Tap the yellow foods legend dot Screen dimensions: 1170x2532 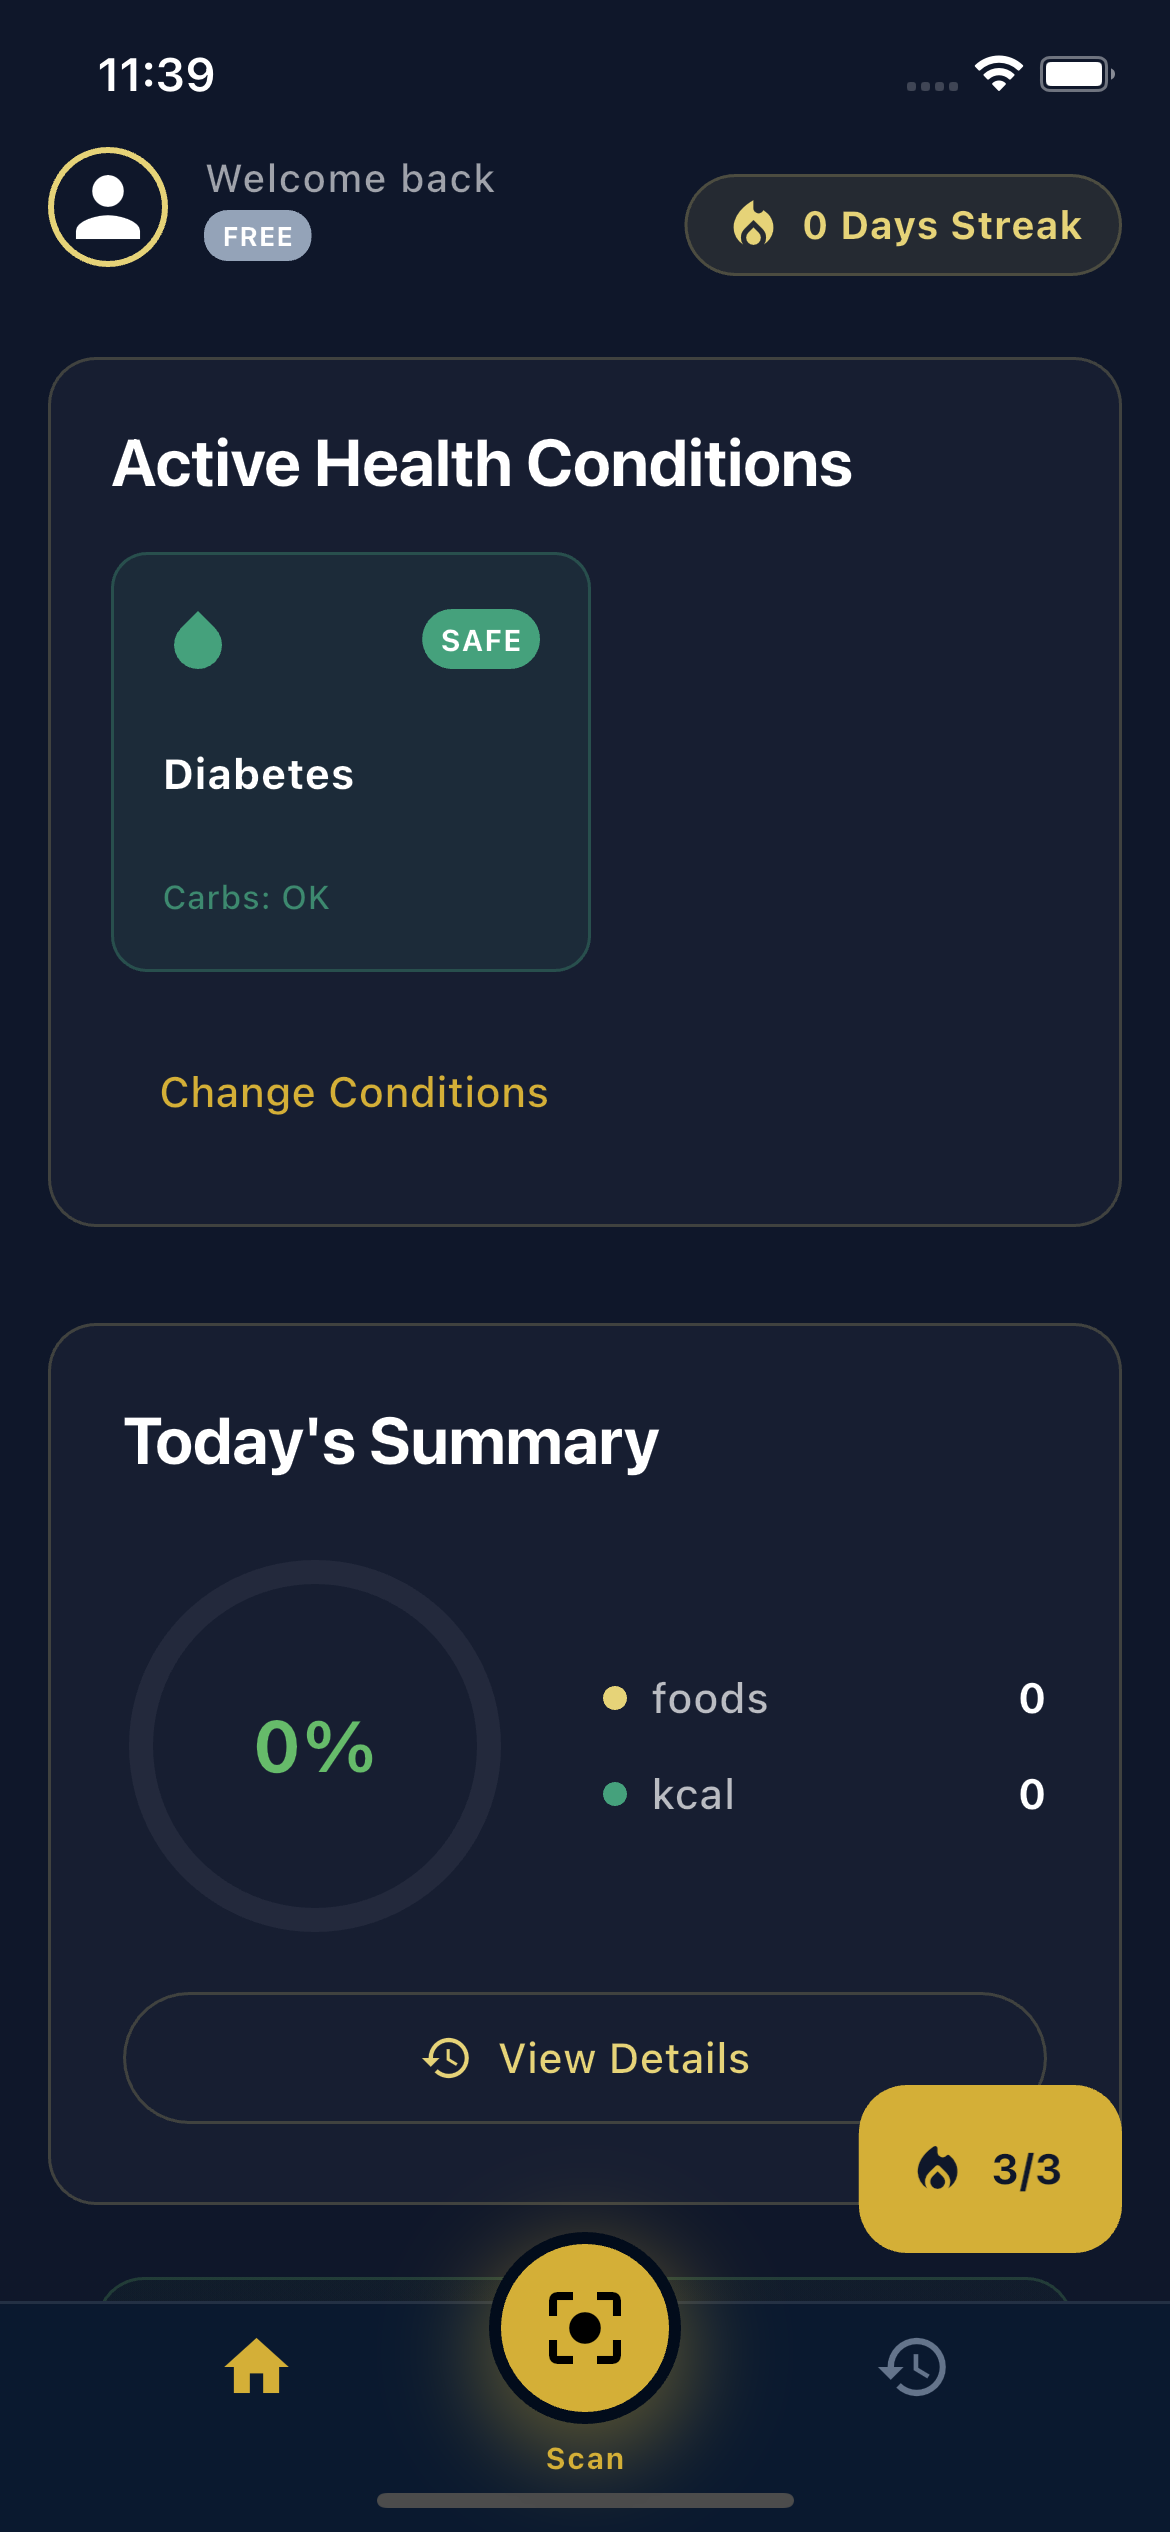click(x=615, y=1698)
